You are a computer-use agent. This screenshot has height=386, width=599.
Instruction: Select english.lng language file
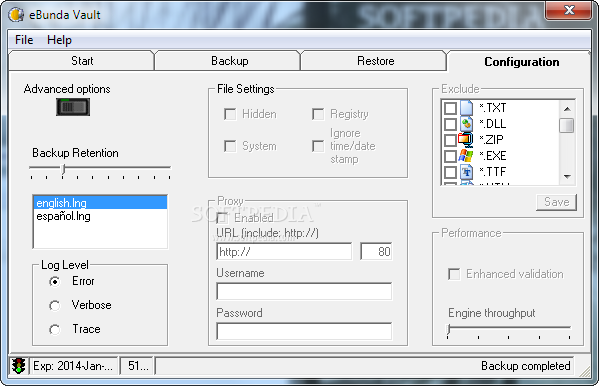(x=100, y=203)
